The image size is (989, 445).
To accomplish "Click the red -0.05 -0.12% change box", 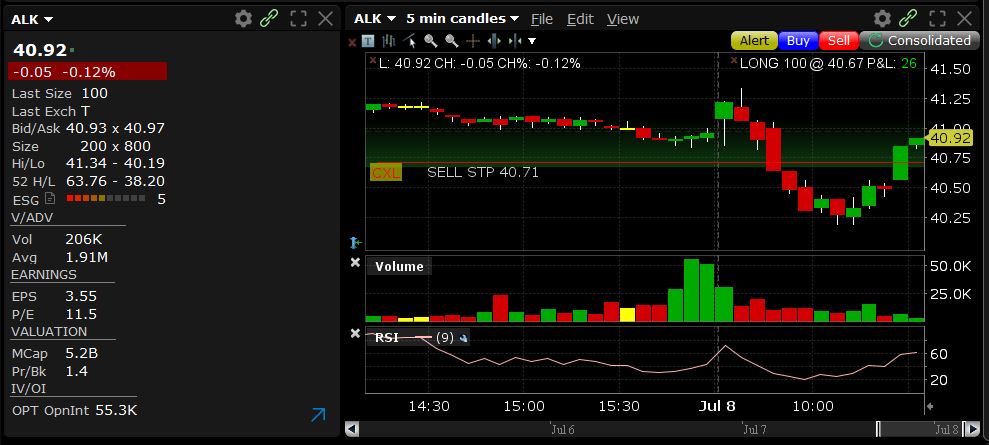I will pos(88,71).
